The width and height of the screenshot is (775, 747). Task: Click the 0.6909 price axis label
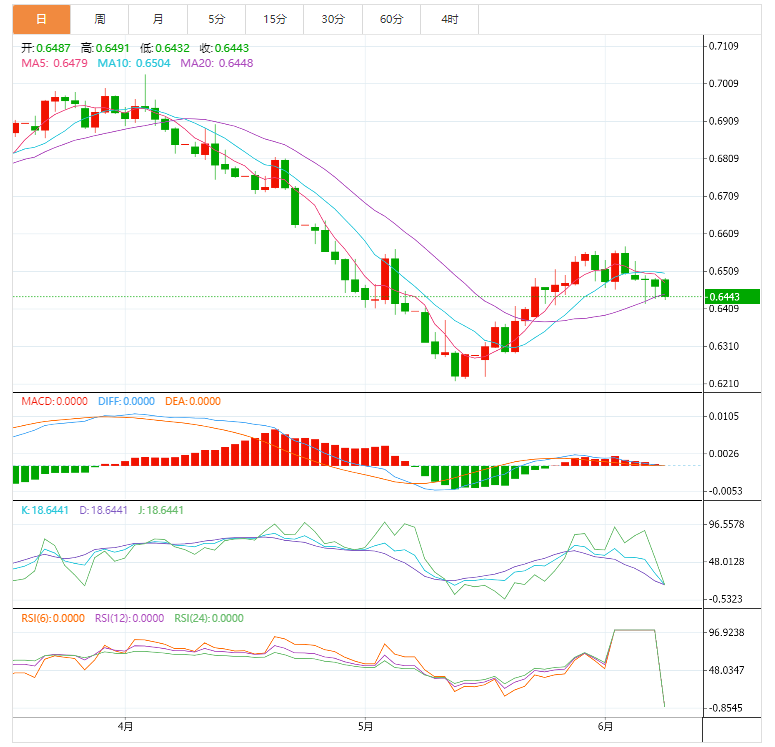(x=724, y=121)
